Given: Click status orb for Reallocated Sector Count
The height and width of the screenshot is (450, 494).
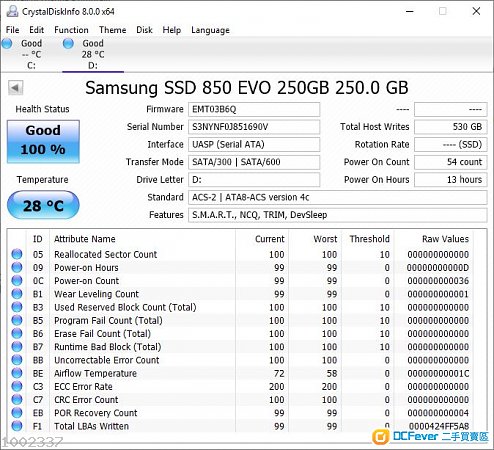Looking at the screenshot, I should pyautogui.click(x=17, y=254).
